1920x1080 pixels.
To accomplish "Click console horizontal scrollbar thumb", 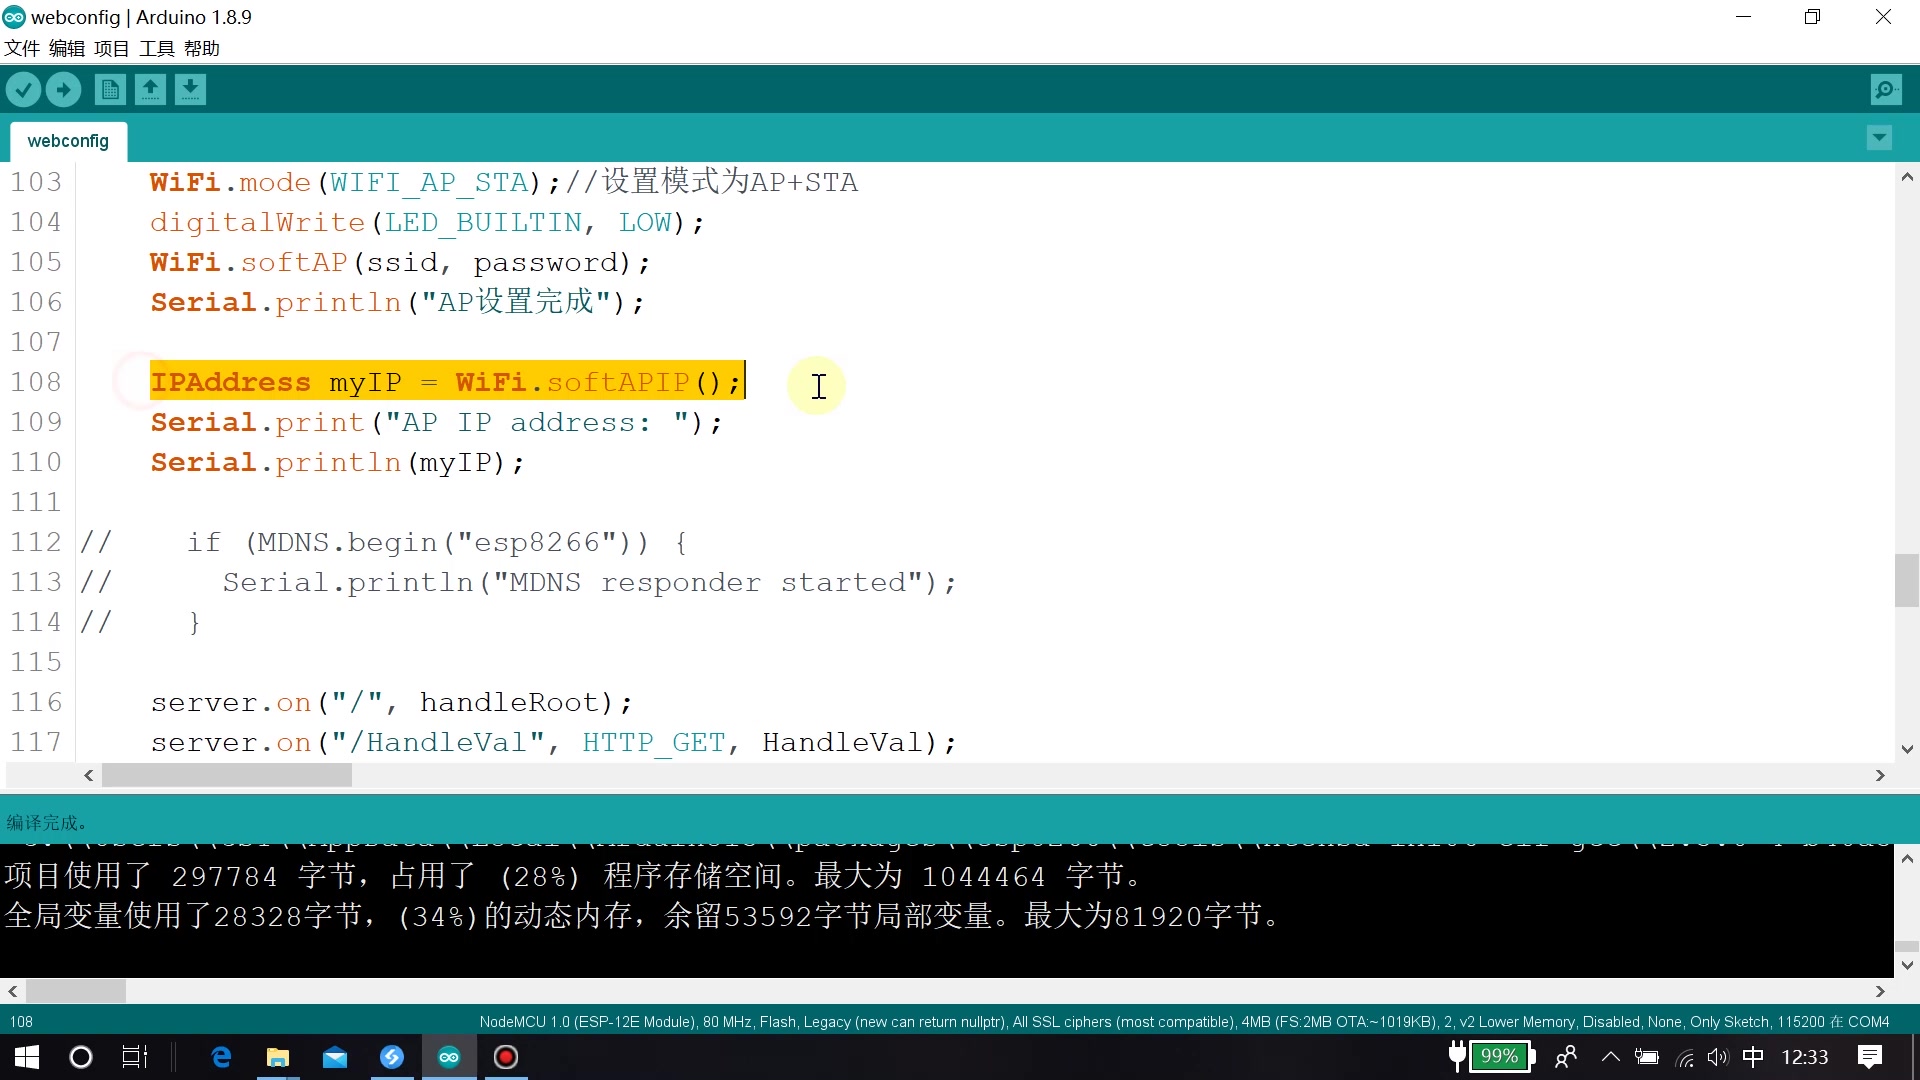I will 76,991.
